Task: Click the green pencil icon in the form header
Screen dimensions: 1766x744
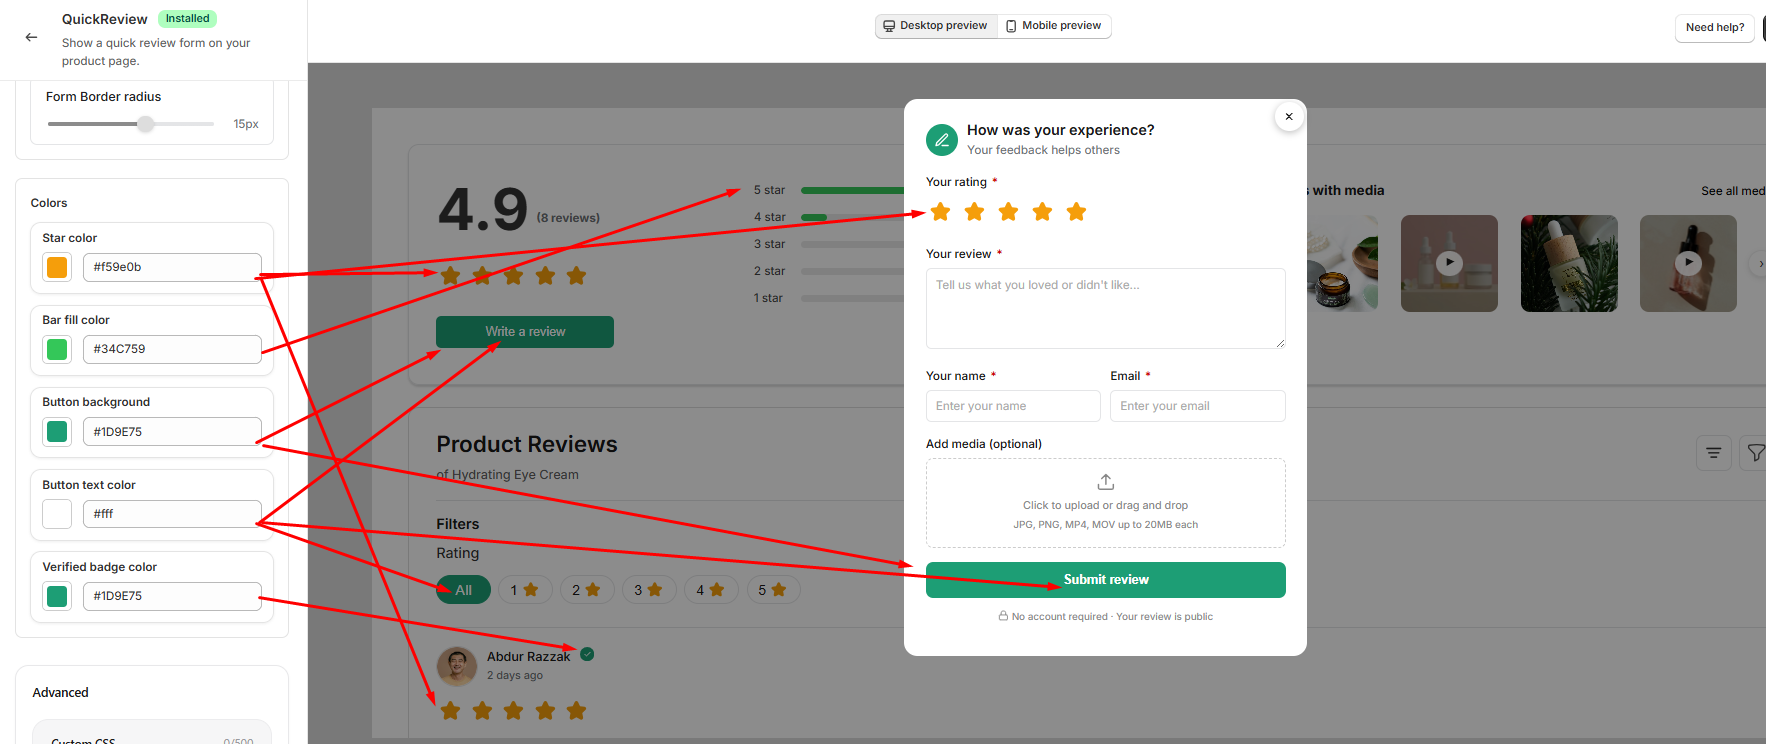Action: (x=942, y=140)
